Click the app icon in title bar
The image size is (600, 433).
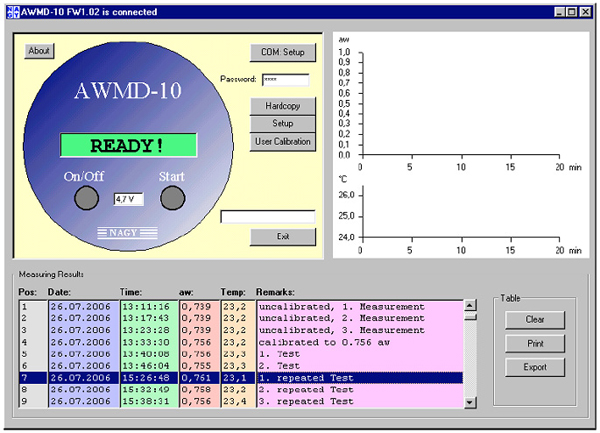(13, 12)
